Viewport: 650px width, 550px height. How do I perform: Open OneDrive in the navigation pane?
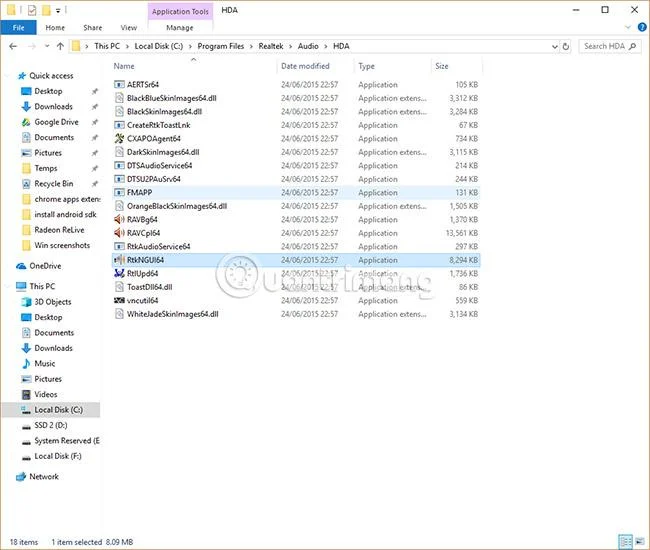coord(45,266)
